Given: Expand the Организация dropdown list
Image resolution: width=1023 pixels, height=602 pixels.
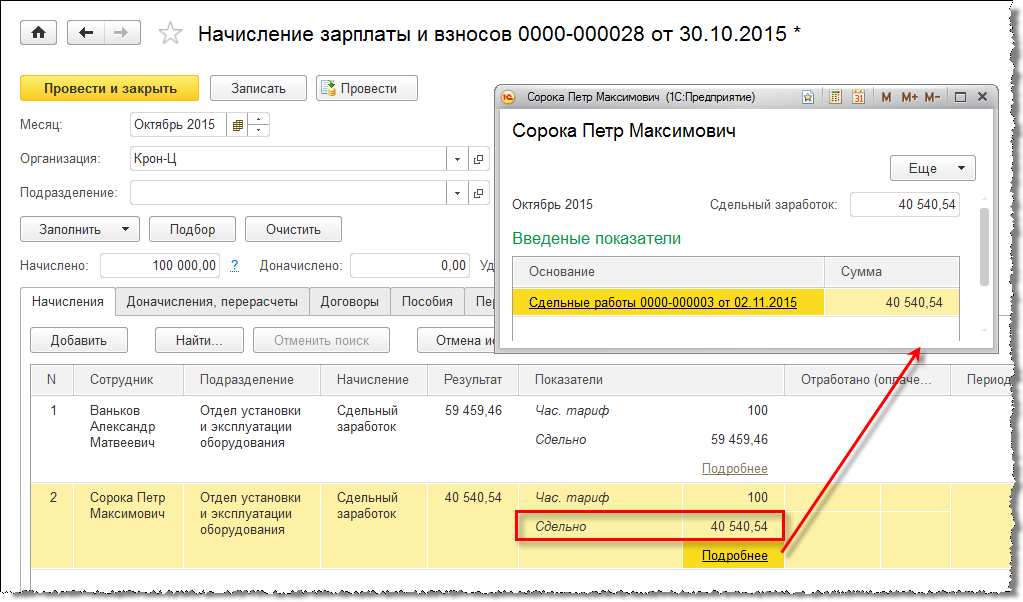Looking at the screenshot, I should tap(457, 159).
